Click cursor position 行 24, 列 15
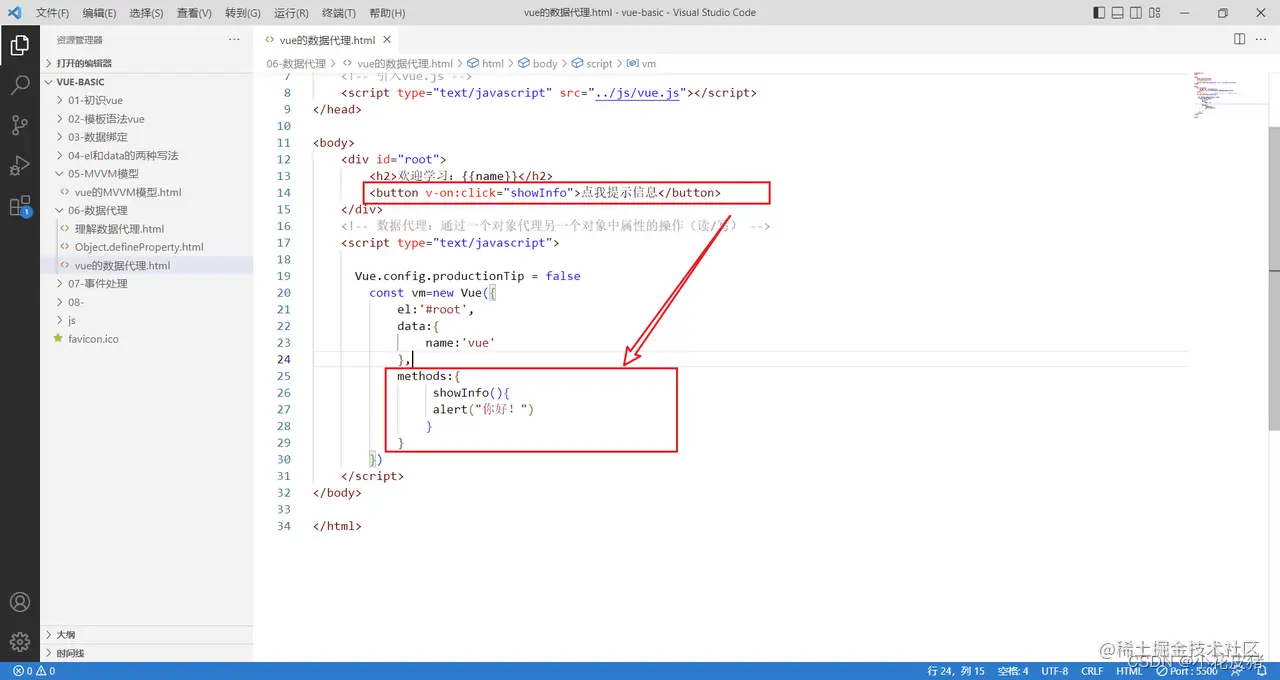The height and width of the screenshot is (680, 1280). tap(956, 671)
